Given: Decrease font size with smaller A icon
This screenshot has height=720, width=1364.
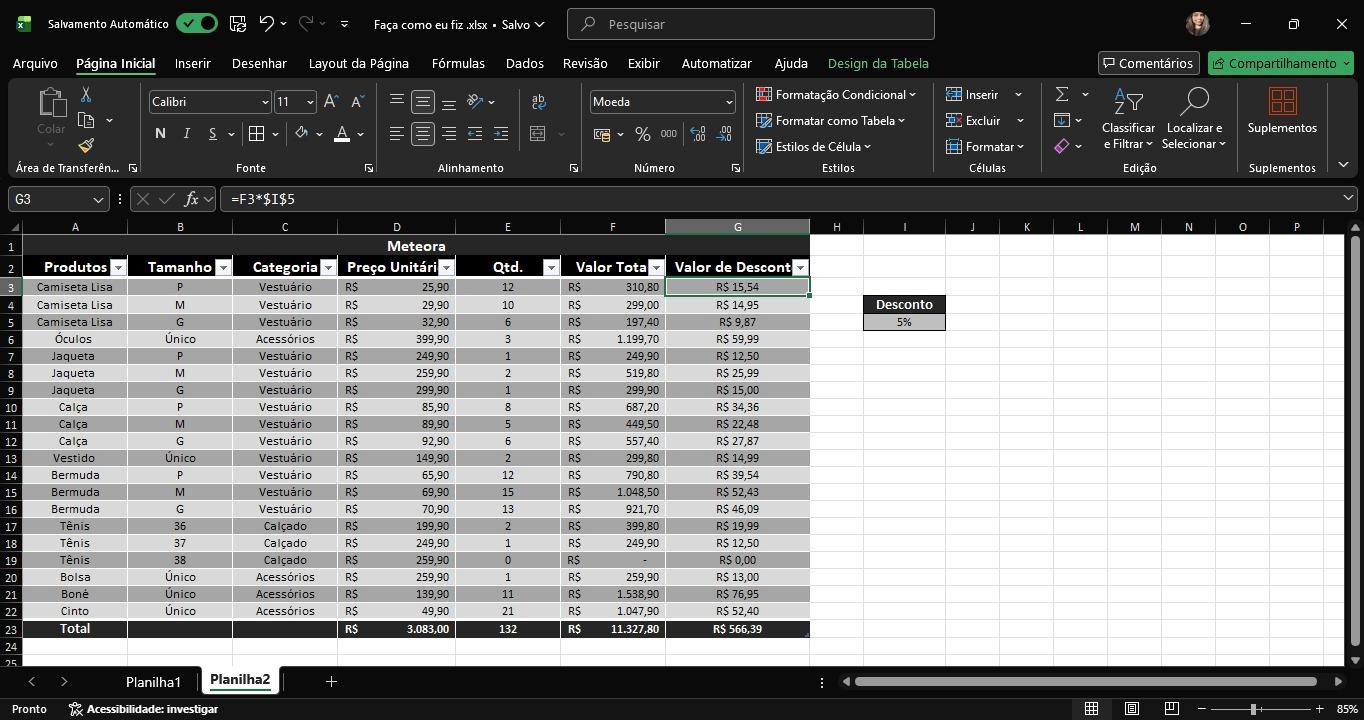Looking at the screenshot, I should pos(358,102).
